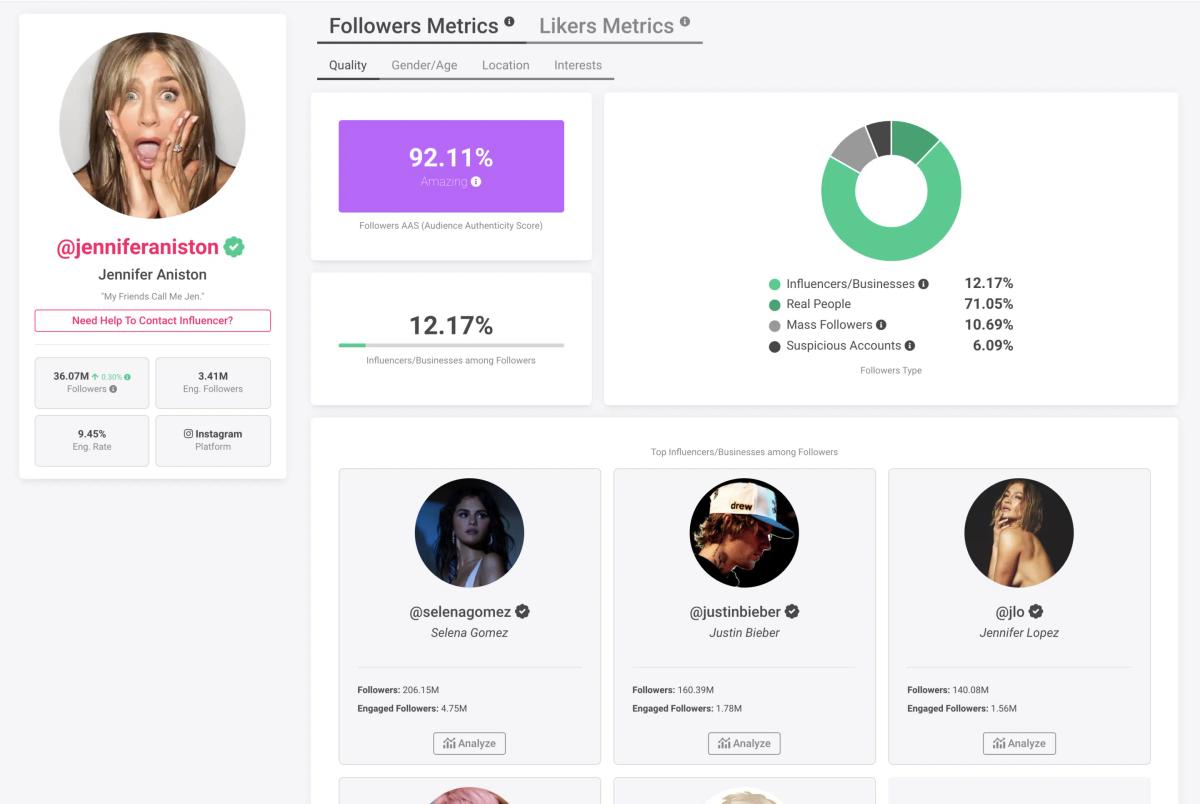Viewport: 1200px width, 804px height.
Task: Click the 10.69% Mass Followers value
Action: [x=988, y=325]
